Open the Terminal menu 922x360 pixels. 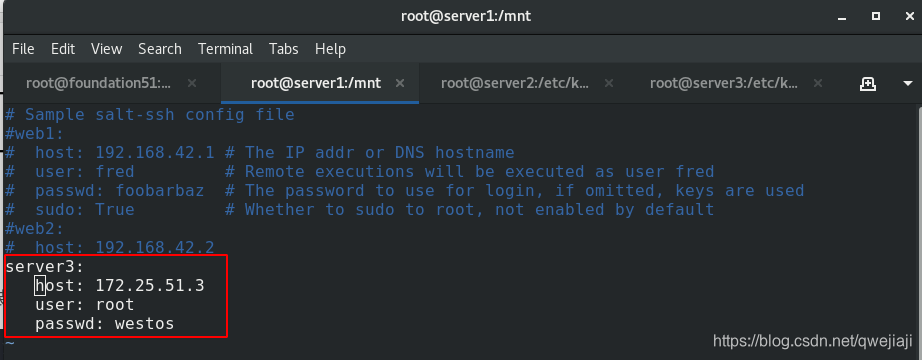tap(225, 49)
